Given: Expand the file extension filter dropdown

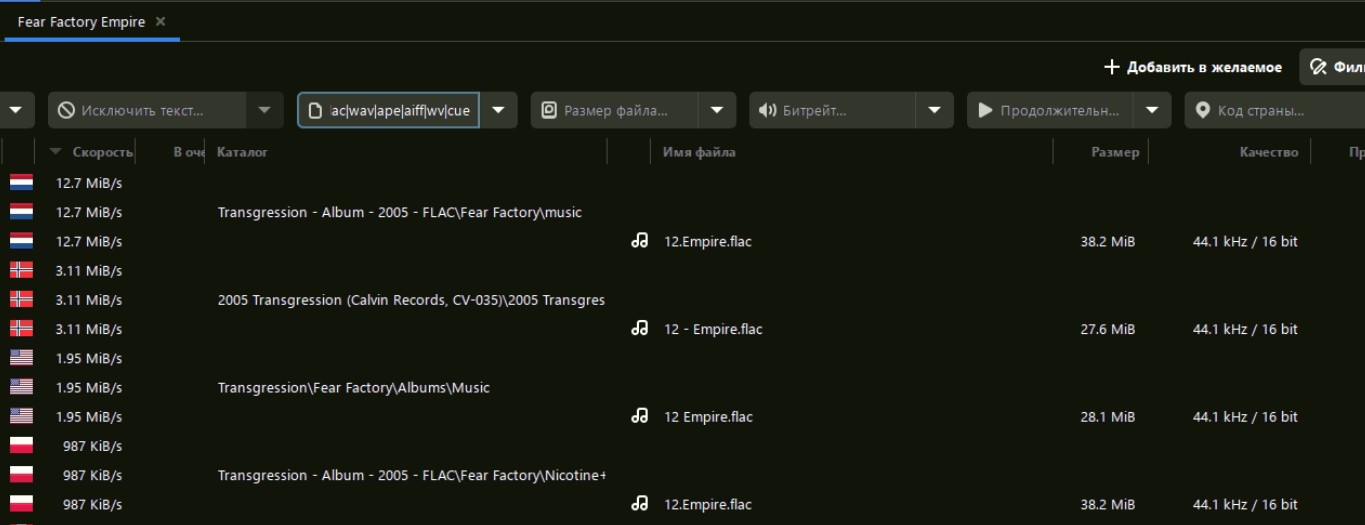Looking at the screenshot, I should 499,110.
